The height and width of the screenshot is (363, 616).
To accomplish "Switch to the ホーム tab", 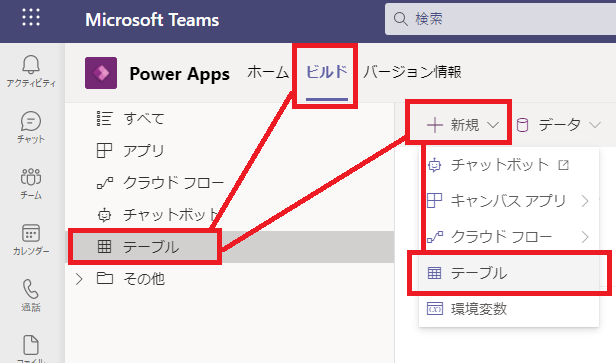I will 268,72.
